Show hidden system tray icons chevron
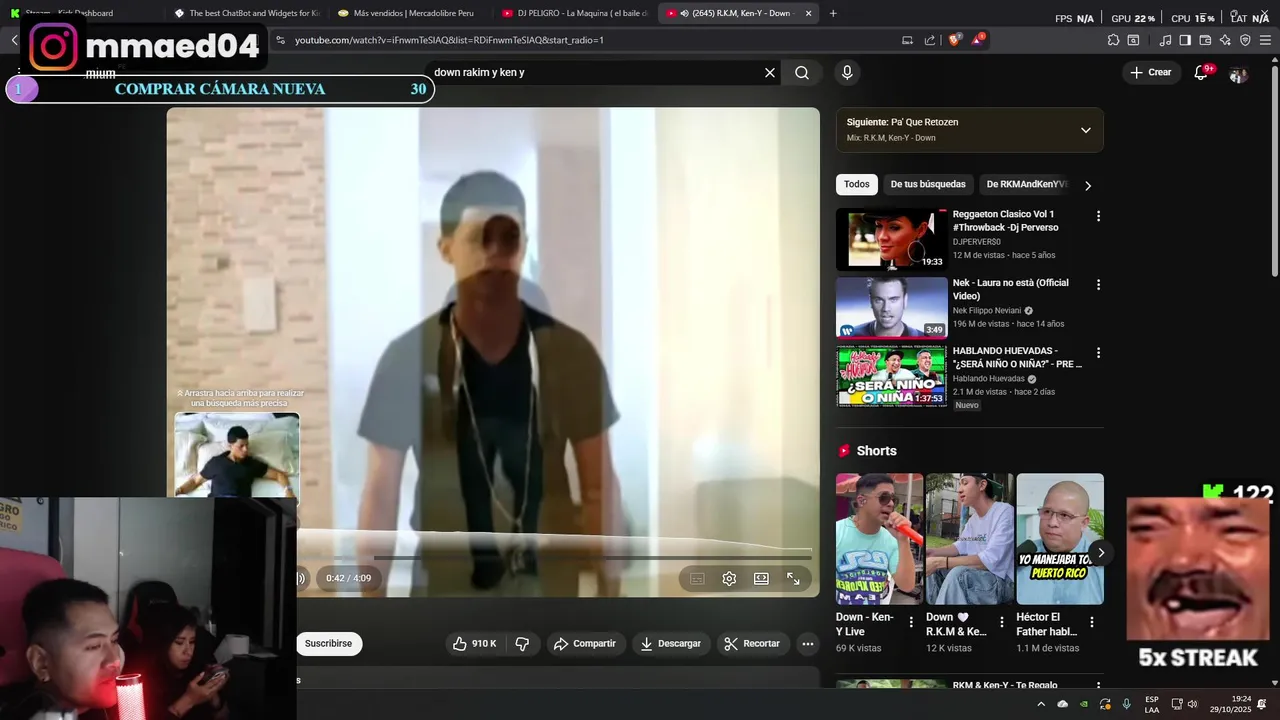 click(x=1041, y=704)
